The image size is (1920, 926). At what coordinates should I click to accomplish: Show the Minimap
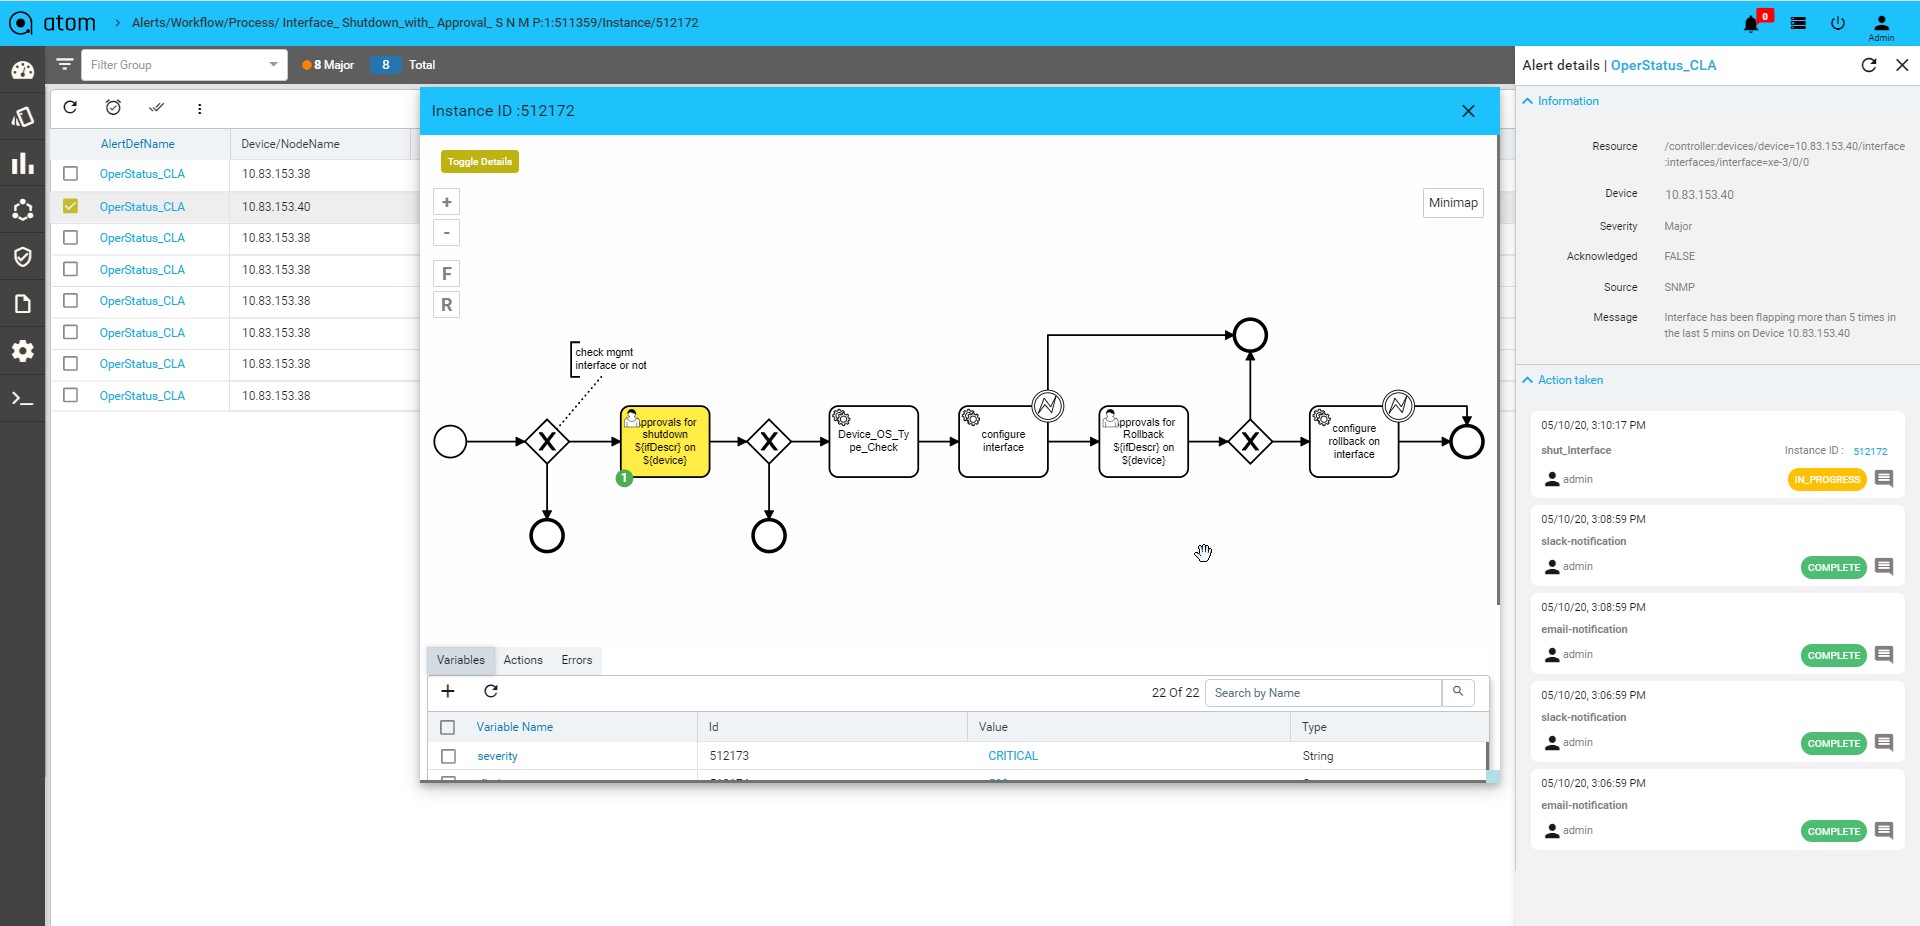[1453, 203]
